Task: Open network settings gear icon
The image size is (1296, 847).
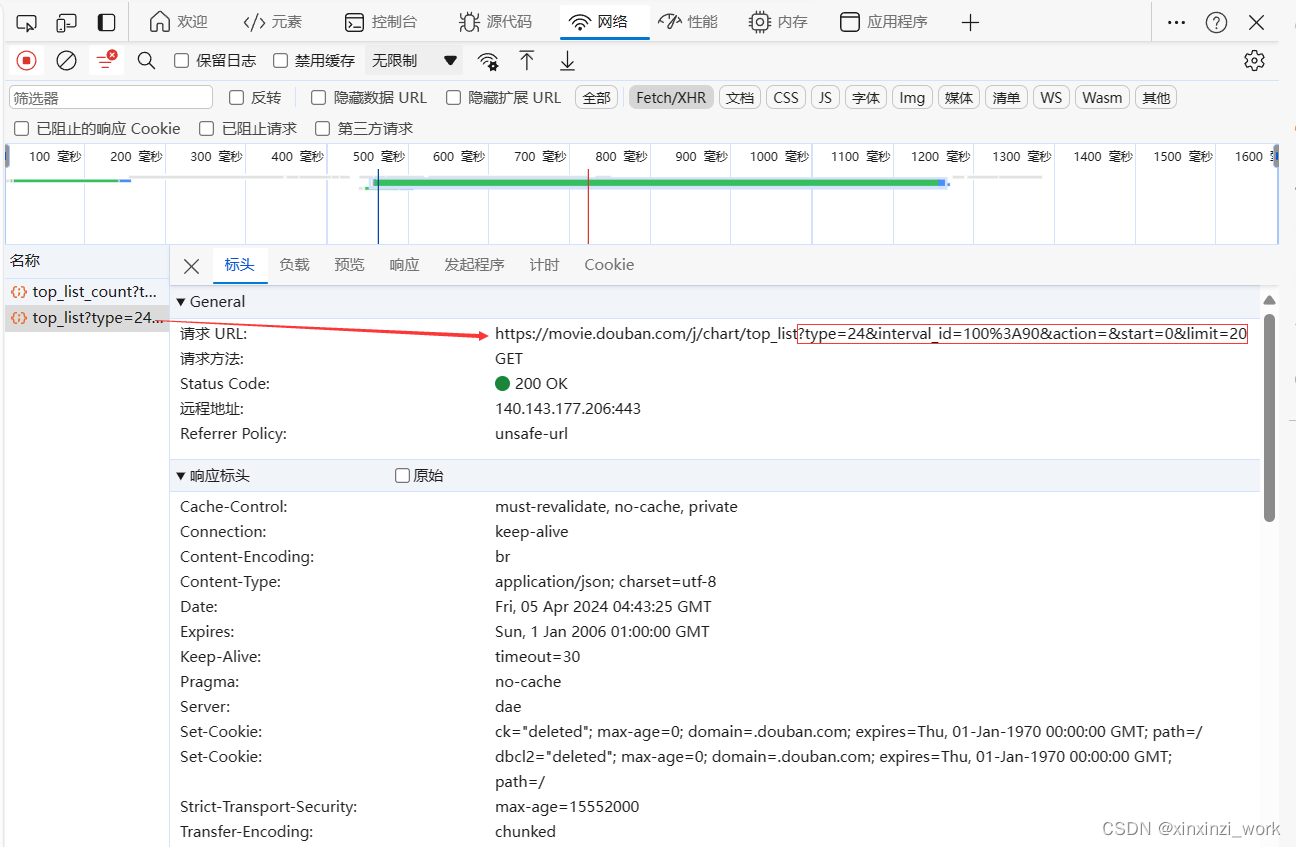Action: [x=1254, y=61]
